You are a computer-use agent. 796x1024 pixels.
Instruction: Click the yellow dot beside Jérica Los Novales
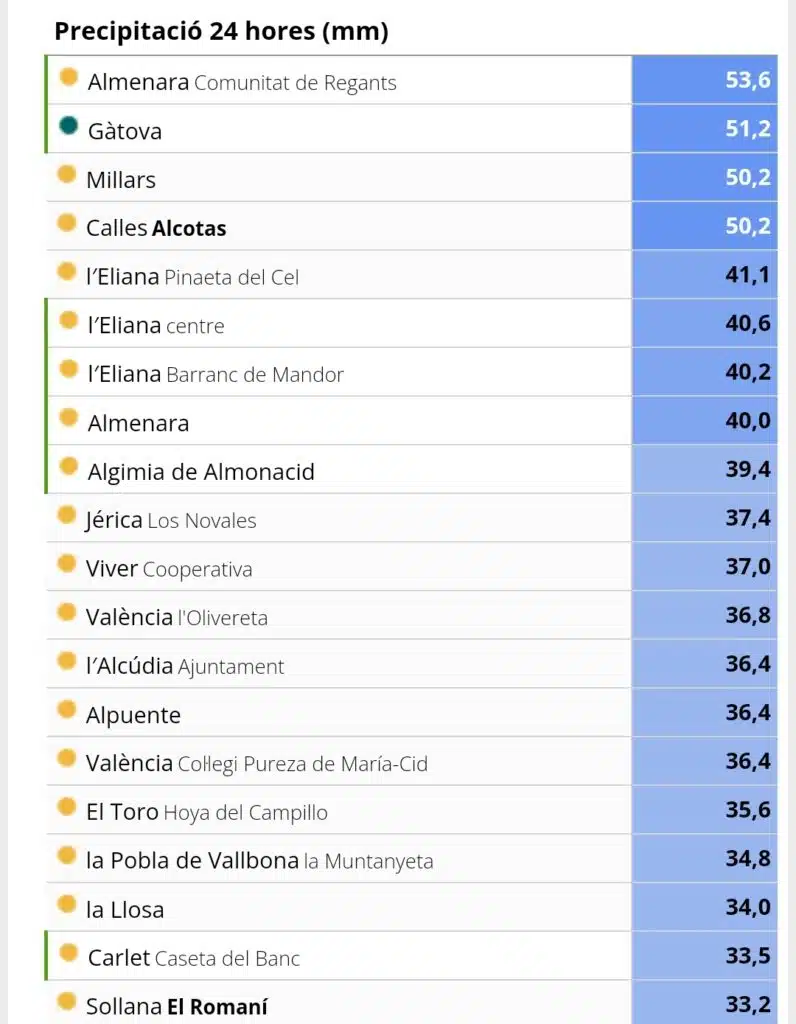pos(67,515)
